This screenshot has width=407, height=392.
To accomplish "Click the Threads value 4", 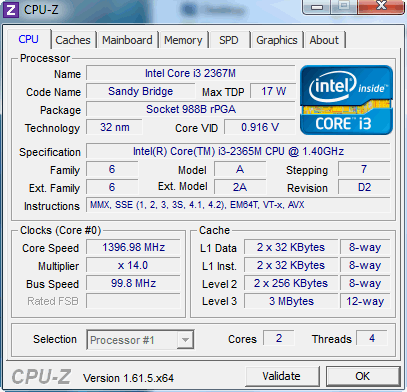I will point(372,338).
